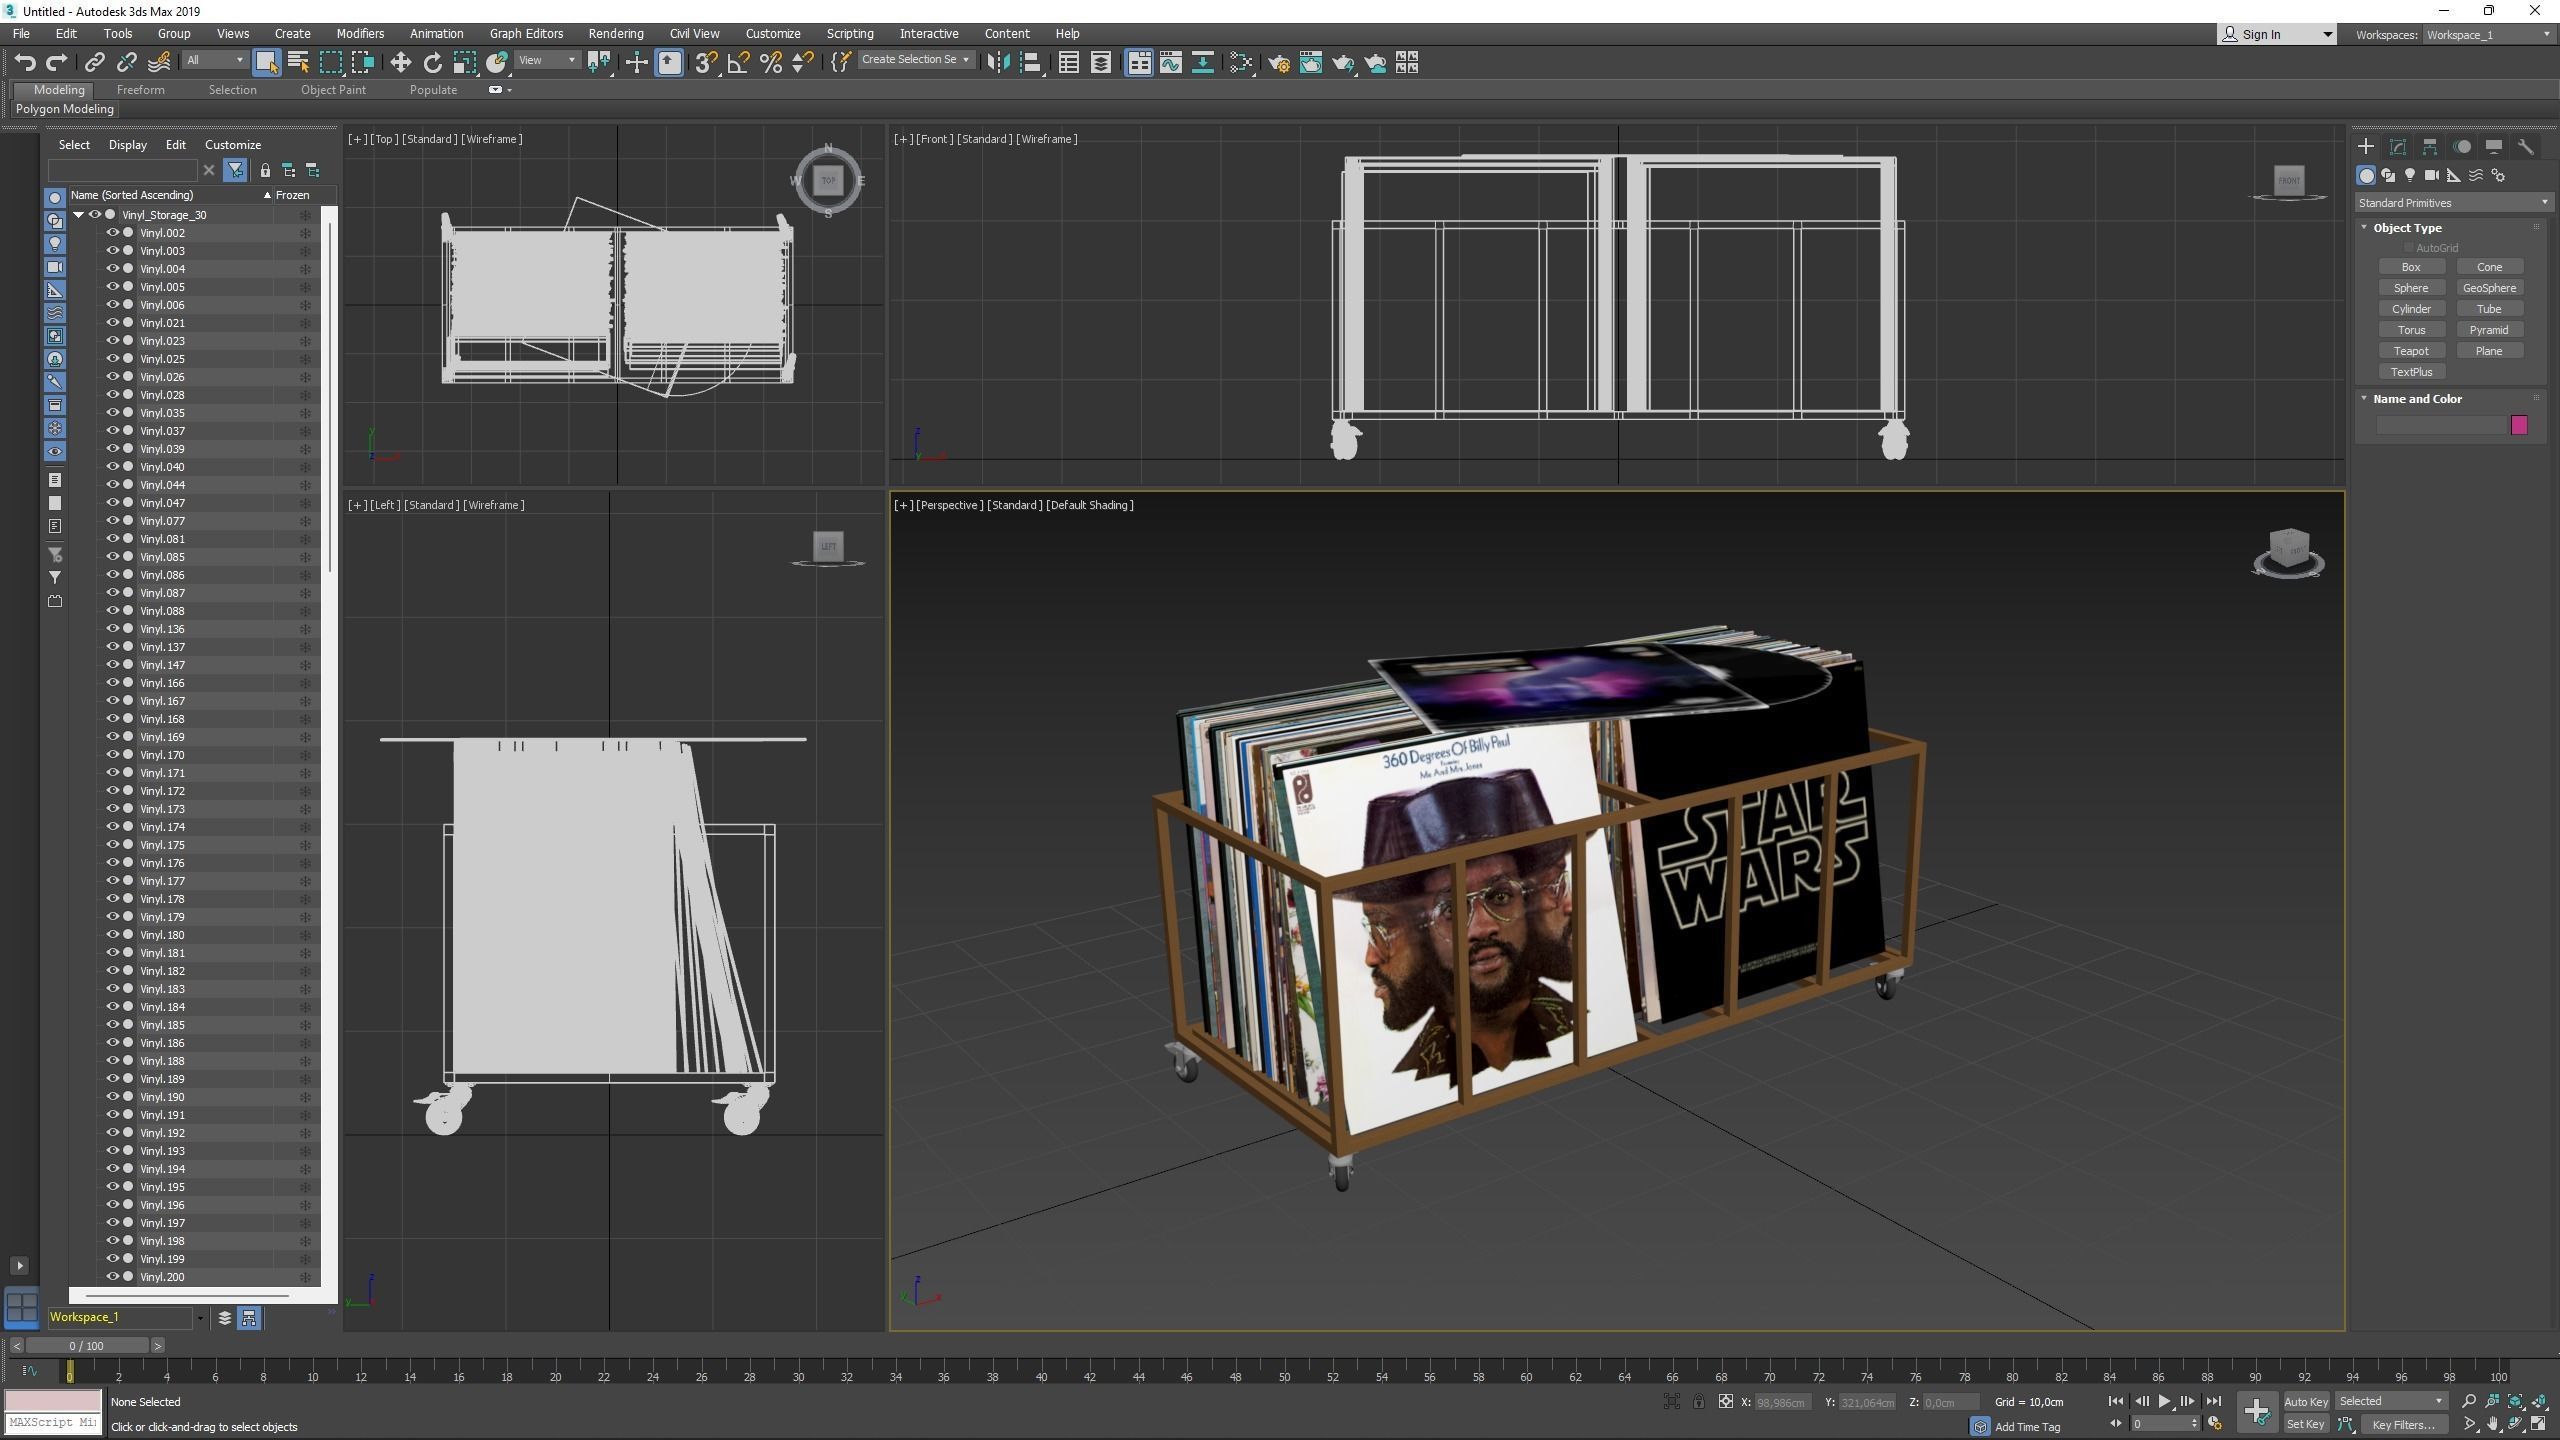Toggle the Angle Snap icon

(738, 63)
